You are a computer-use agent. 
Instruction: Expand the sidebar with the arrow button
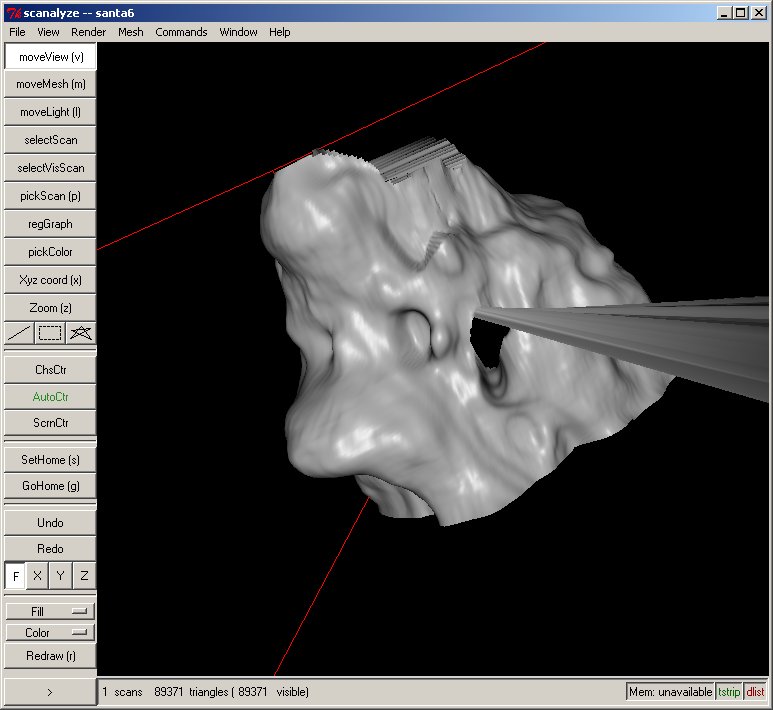point(50,691)
